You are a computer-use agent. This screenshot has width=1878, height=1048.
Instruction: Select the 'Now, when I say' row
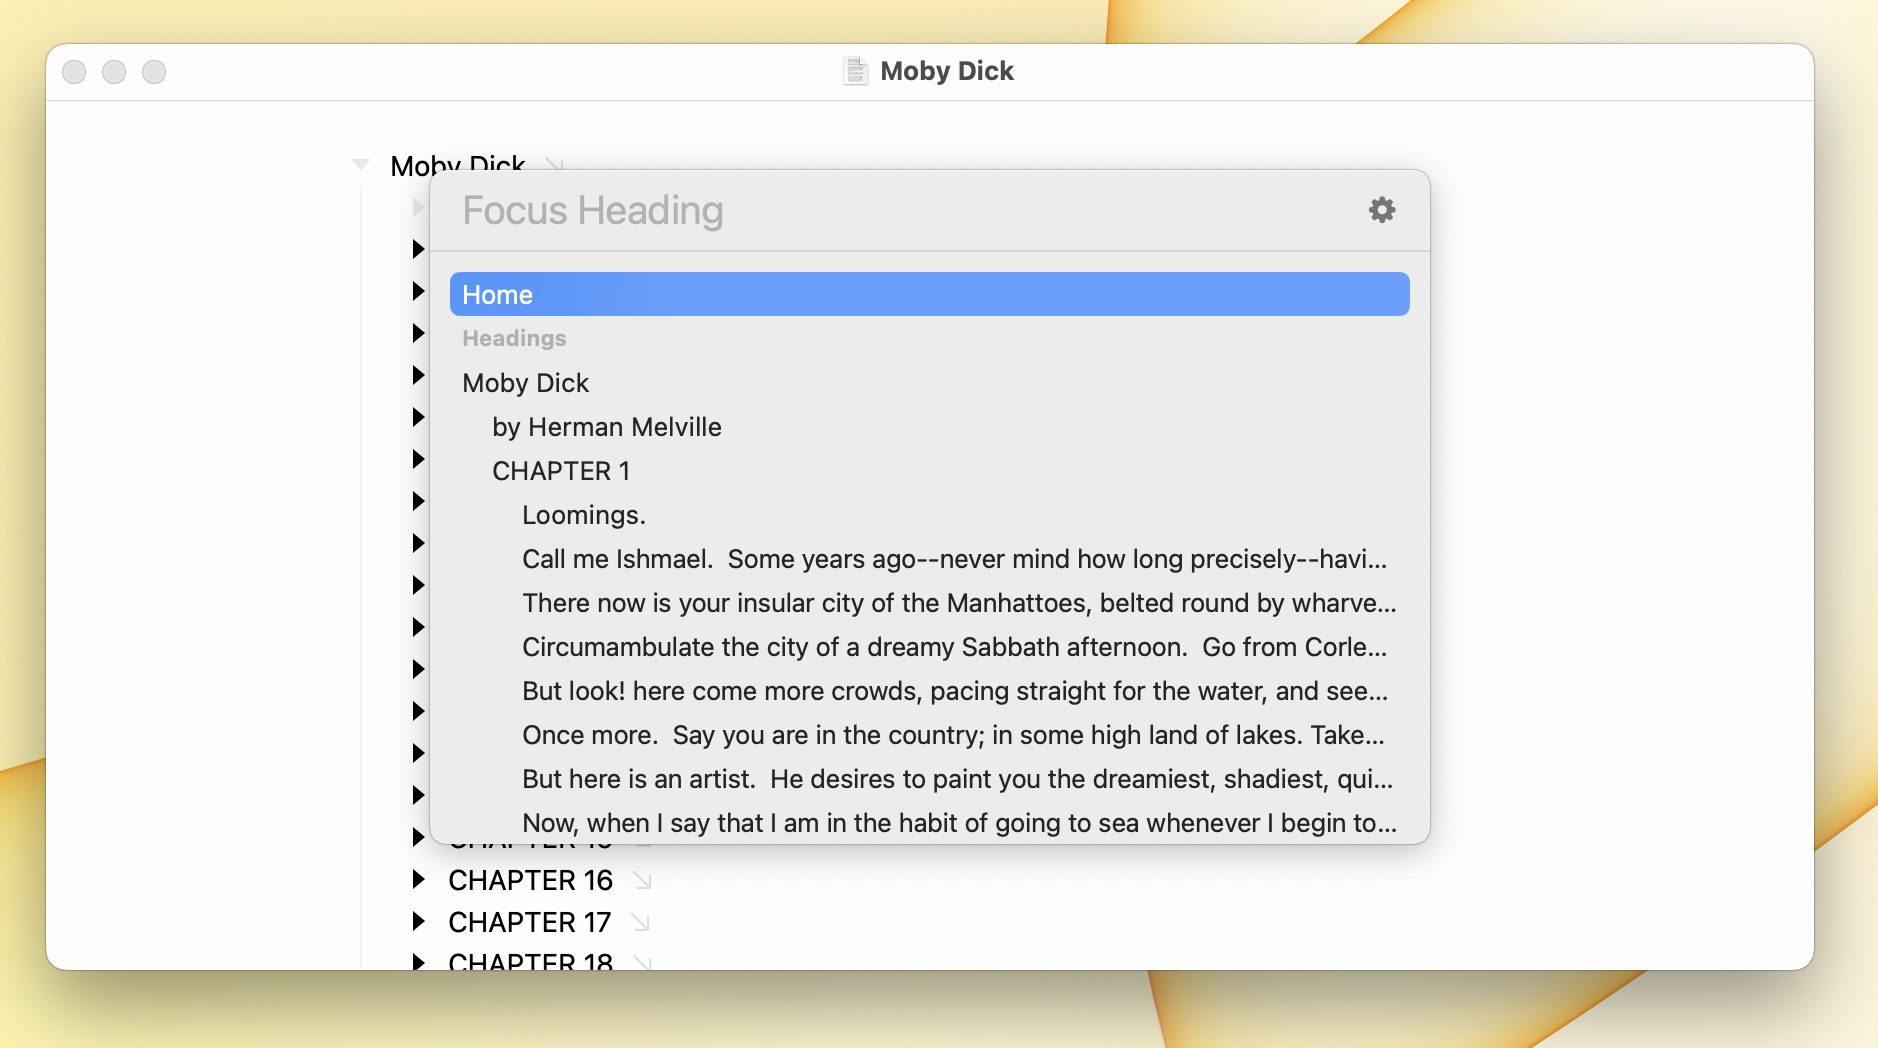[x=930, y=822]
